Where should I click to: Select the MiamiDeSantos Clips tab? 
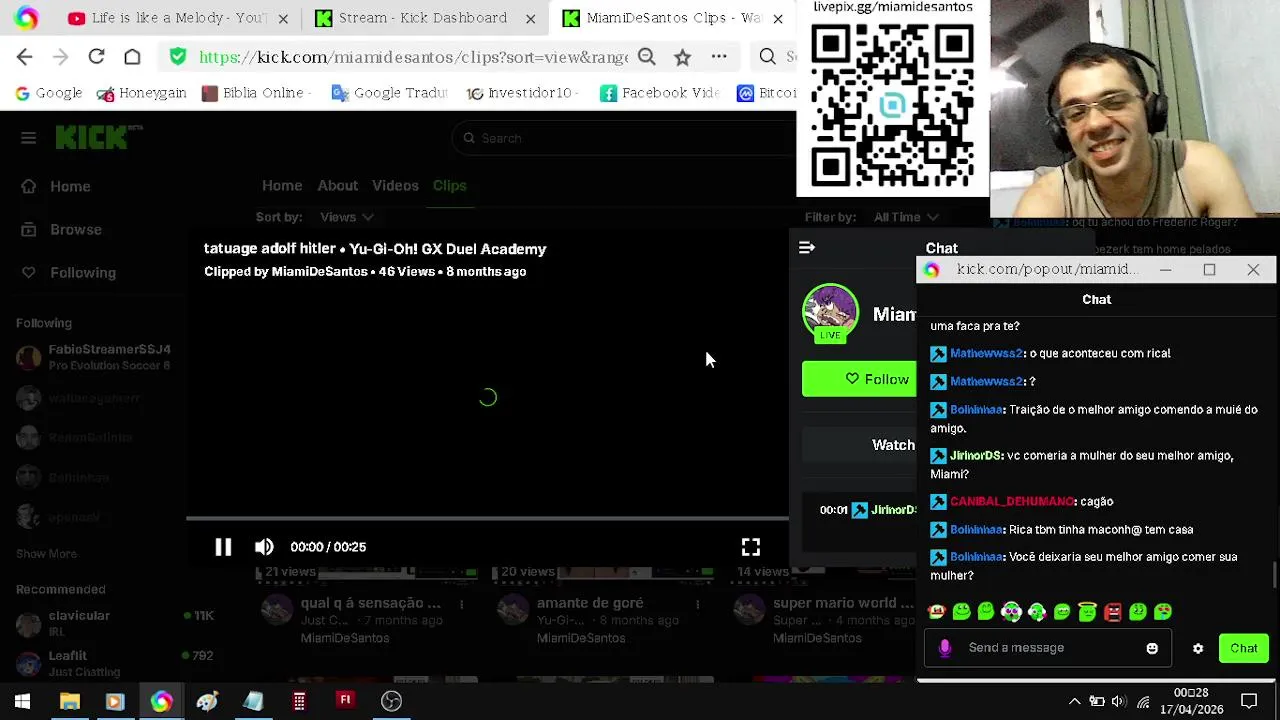(x=660, y=18)
